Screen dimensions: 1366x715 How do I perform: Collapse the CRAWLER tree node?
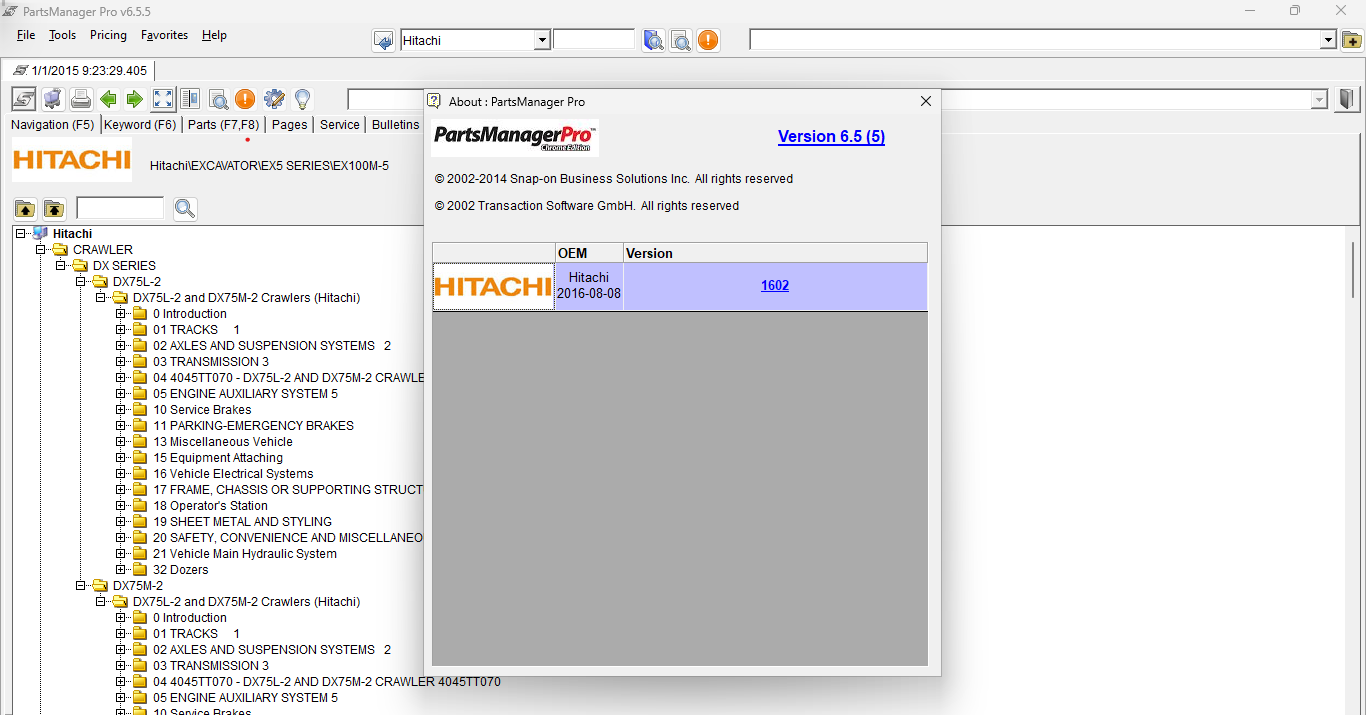(x=41, y=249)
